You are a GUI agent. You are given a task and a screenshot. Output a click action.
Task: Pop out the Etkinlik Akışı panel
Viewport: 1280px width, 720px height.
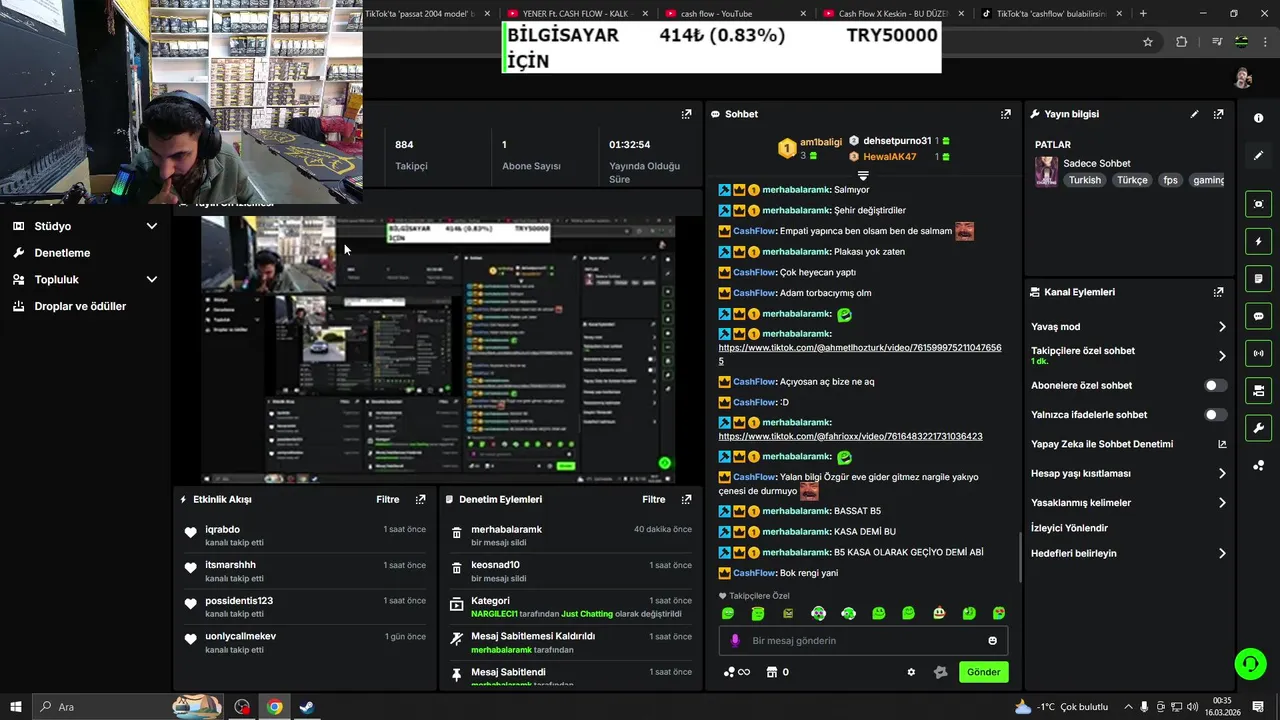(420, 499)
